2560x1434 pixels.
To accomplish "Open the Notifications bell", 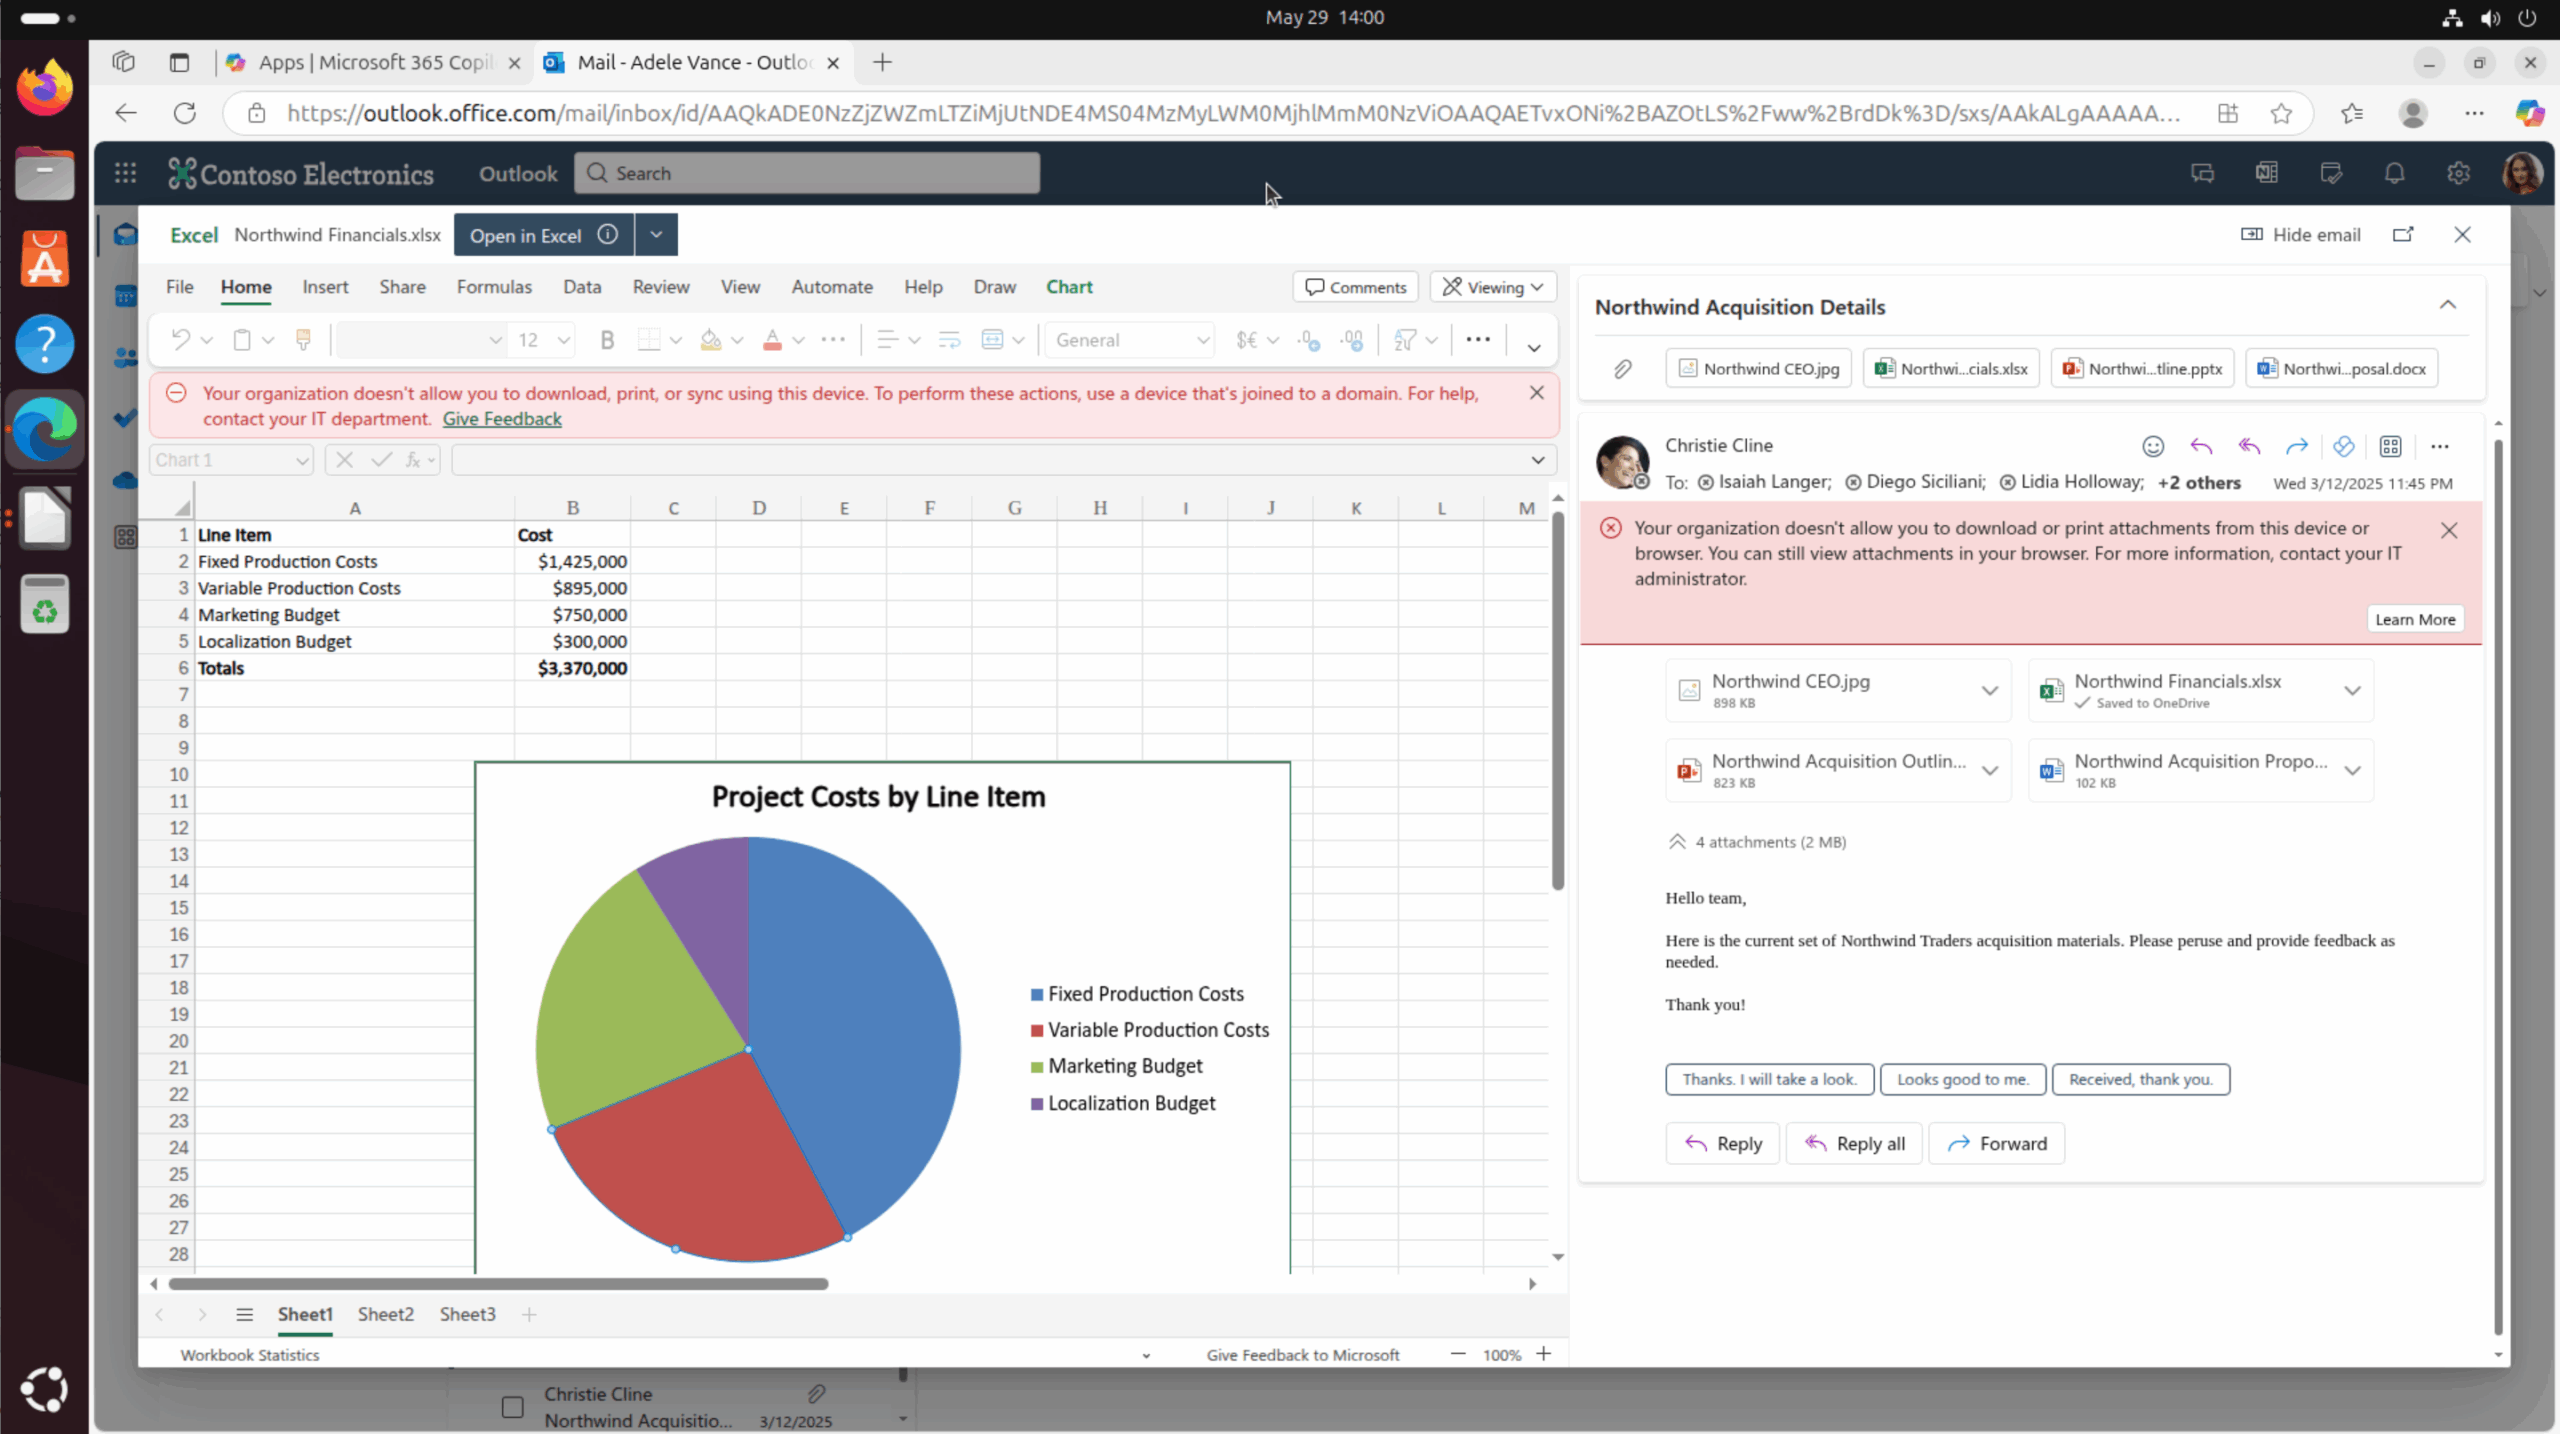I will (x=2395, y=173).
